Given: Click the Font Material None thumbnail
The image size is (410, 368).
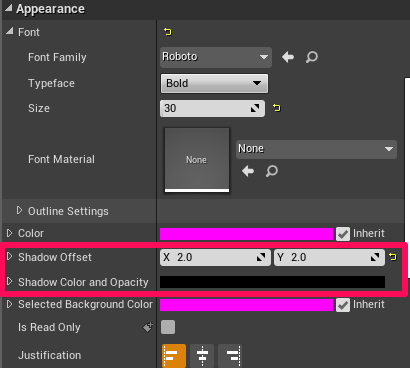Looking at the screenshot, I should tap(197, 160).
